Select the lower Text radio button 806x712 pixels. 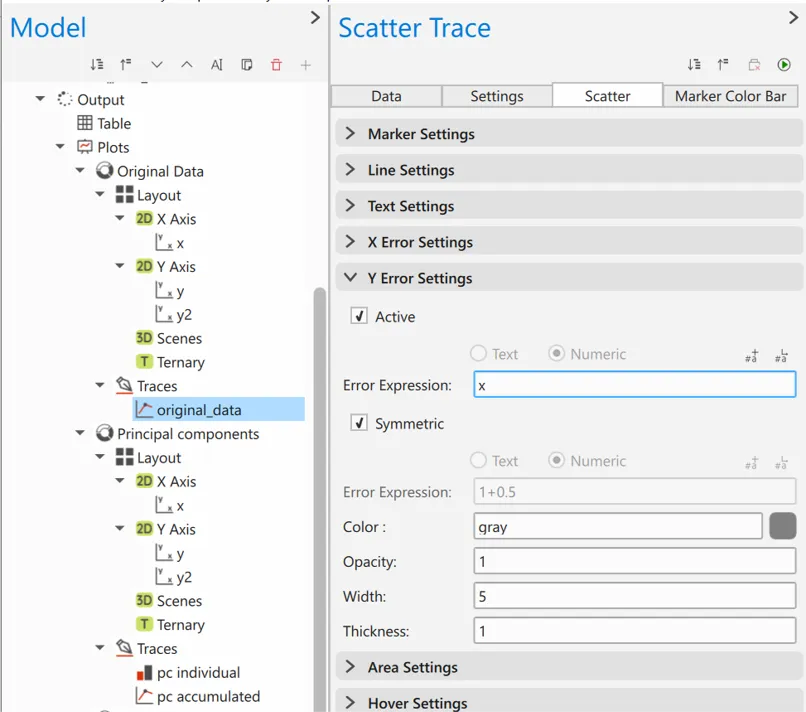tap(478, 460)
